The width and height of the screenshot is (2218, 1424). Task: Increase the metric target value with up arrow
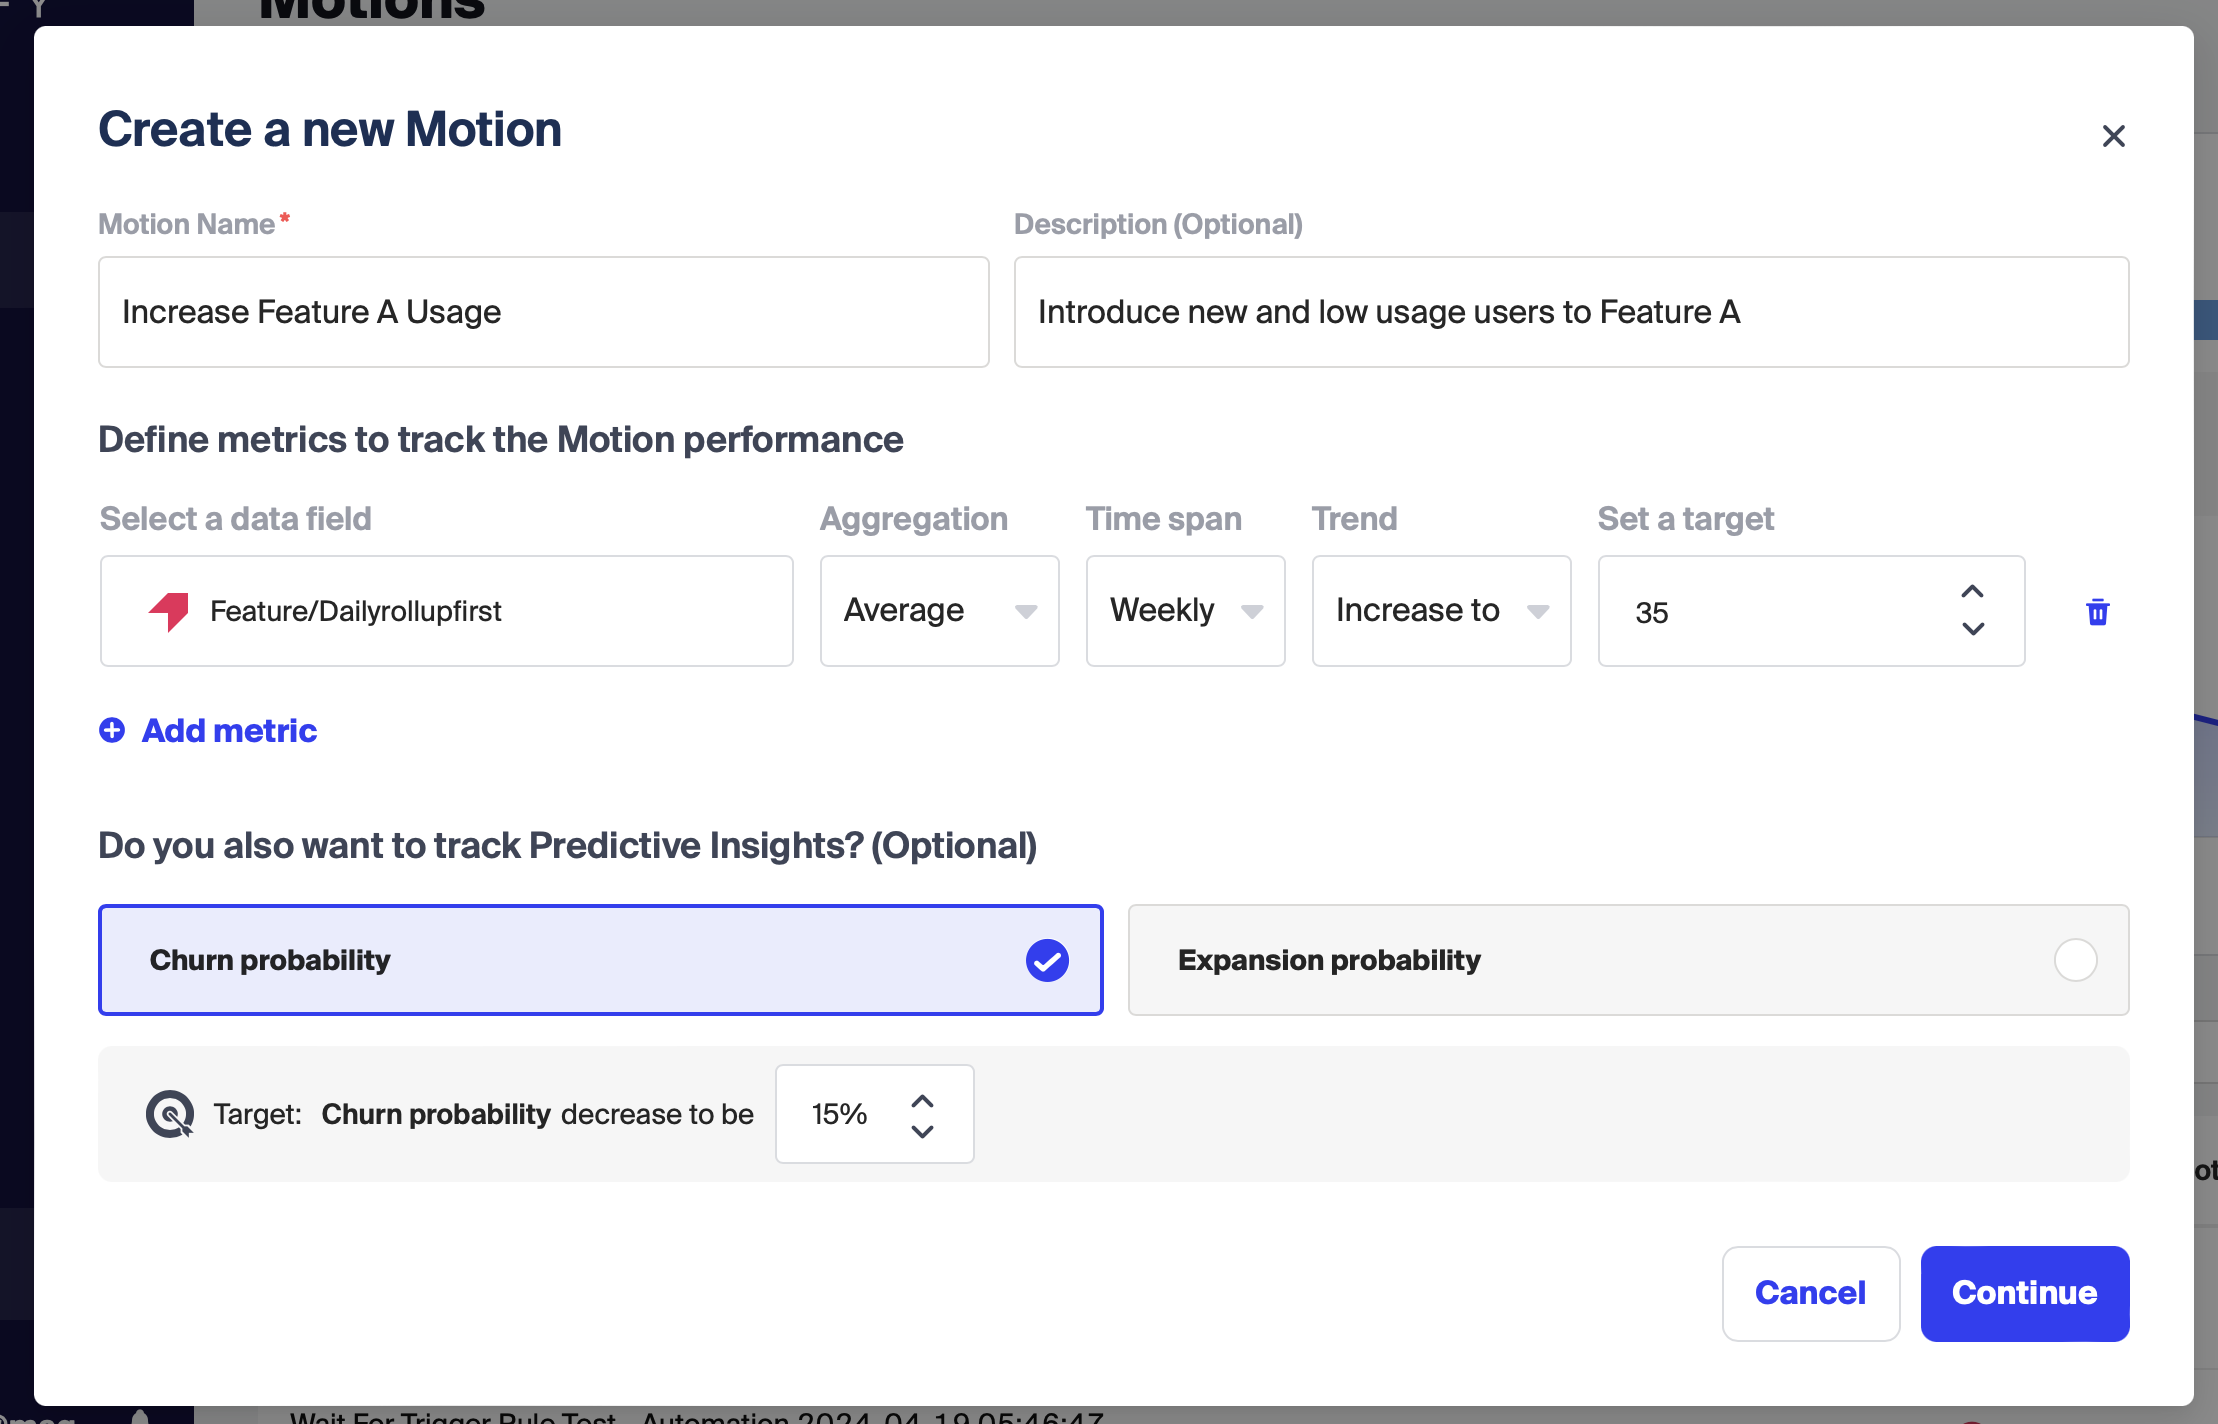tap(1972, 592)
